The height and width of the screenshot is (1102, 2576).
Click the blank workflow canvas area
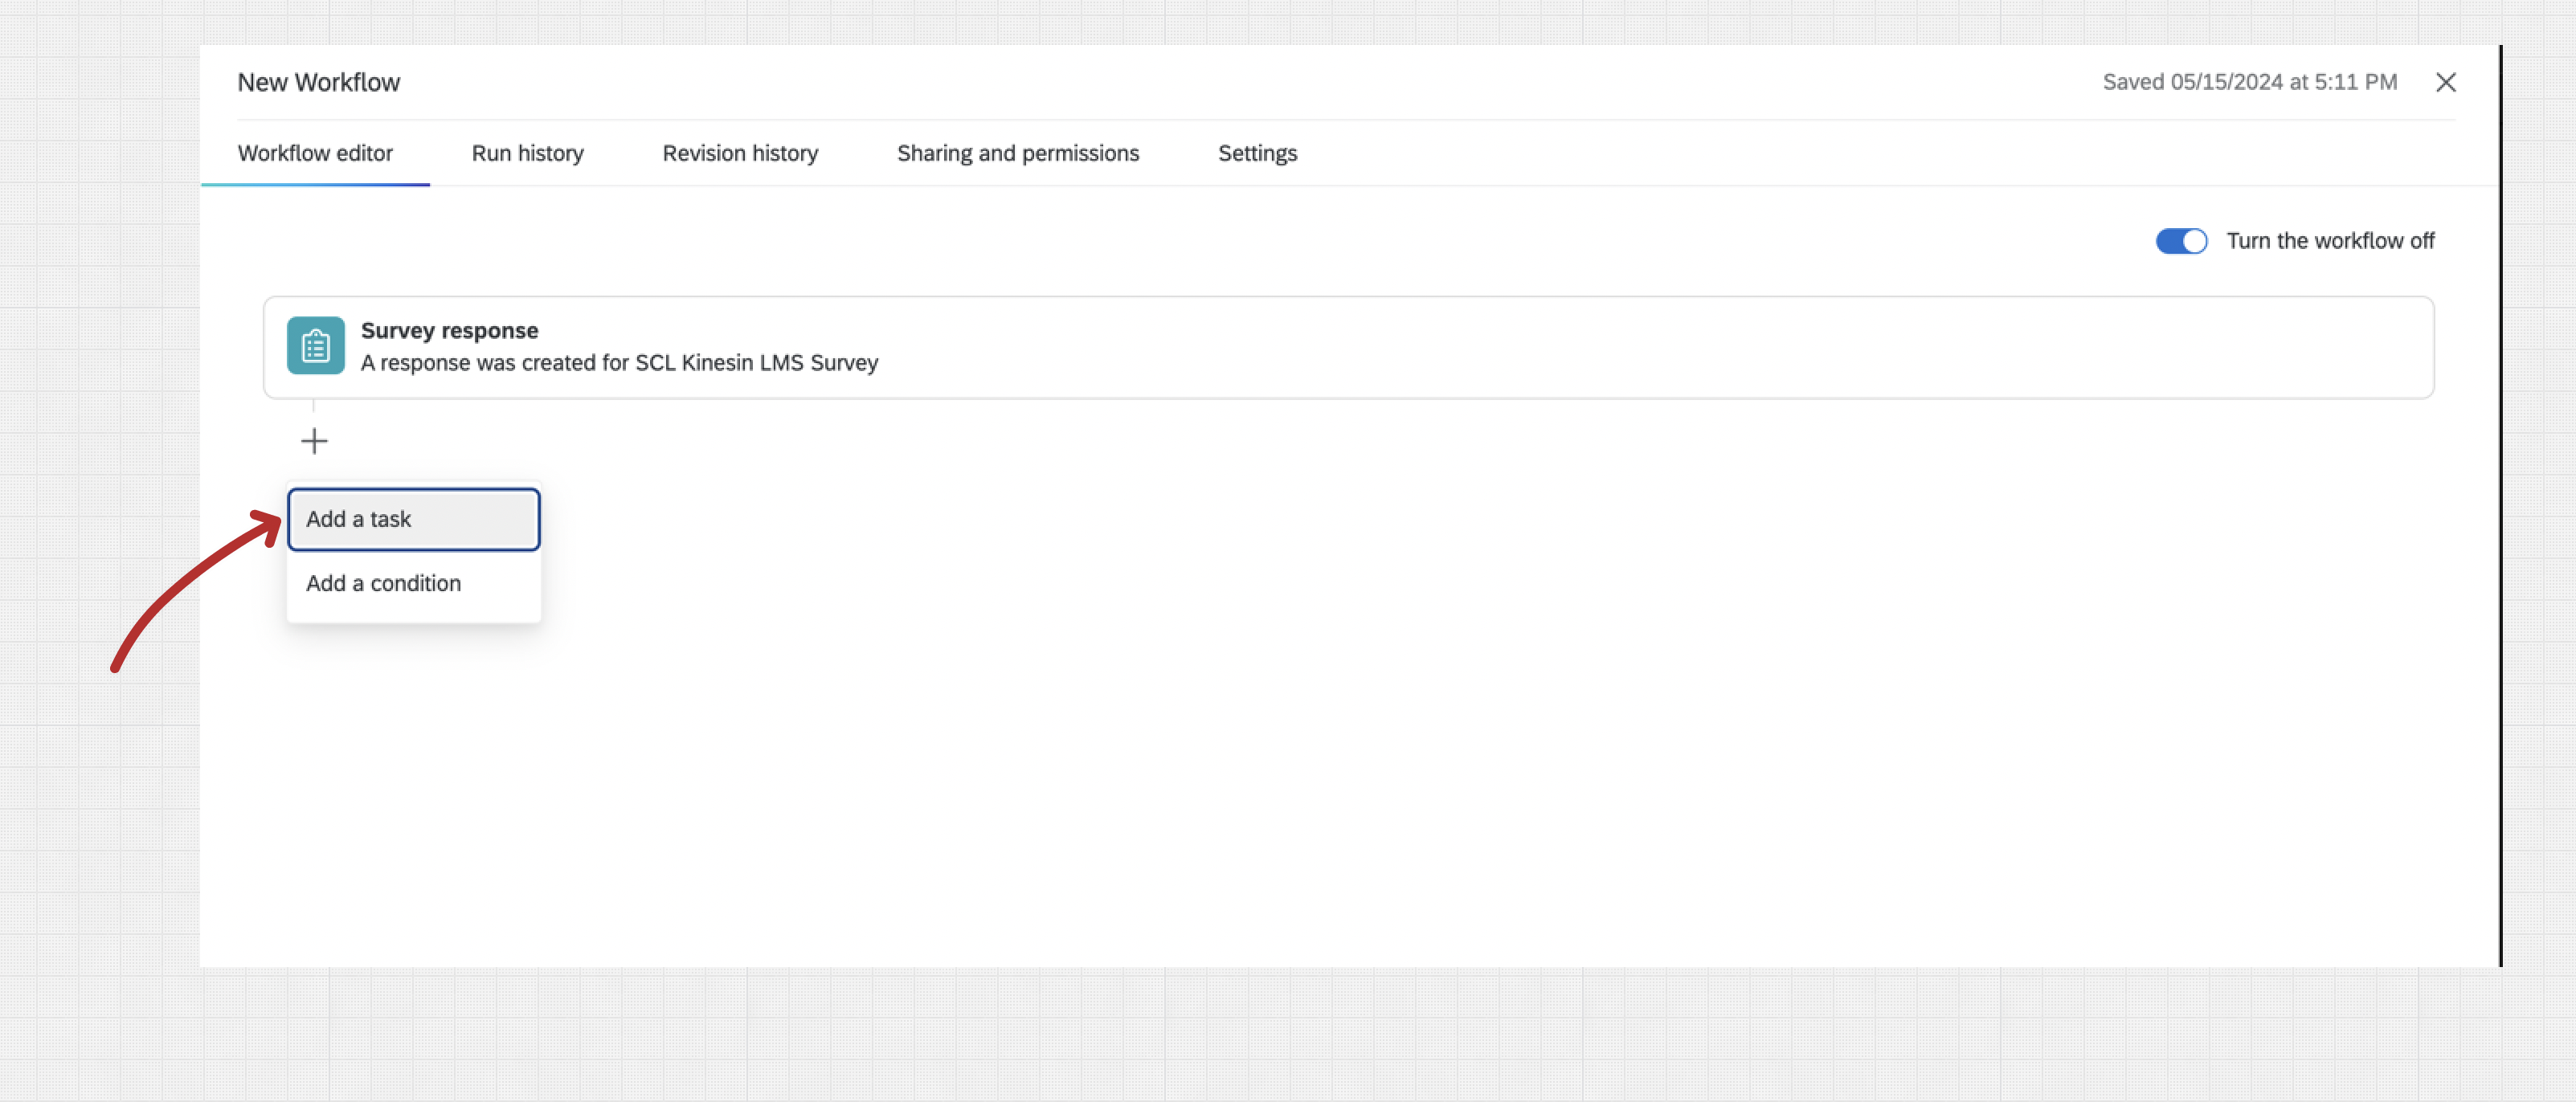(1400, 750)
